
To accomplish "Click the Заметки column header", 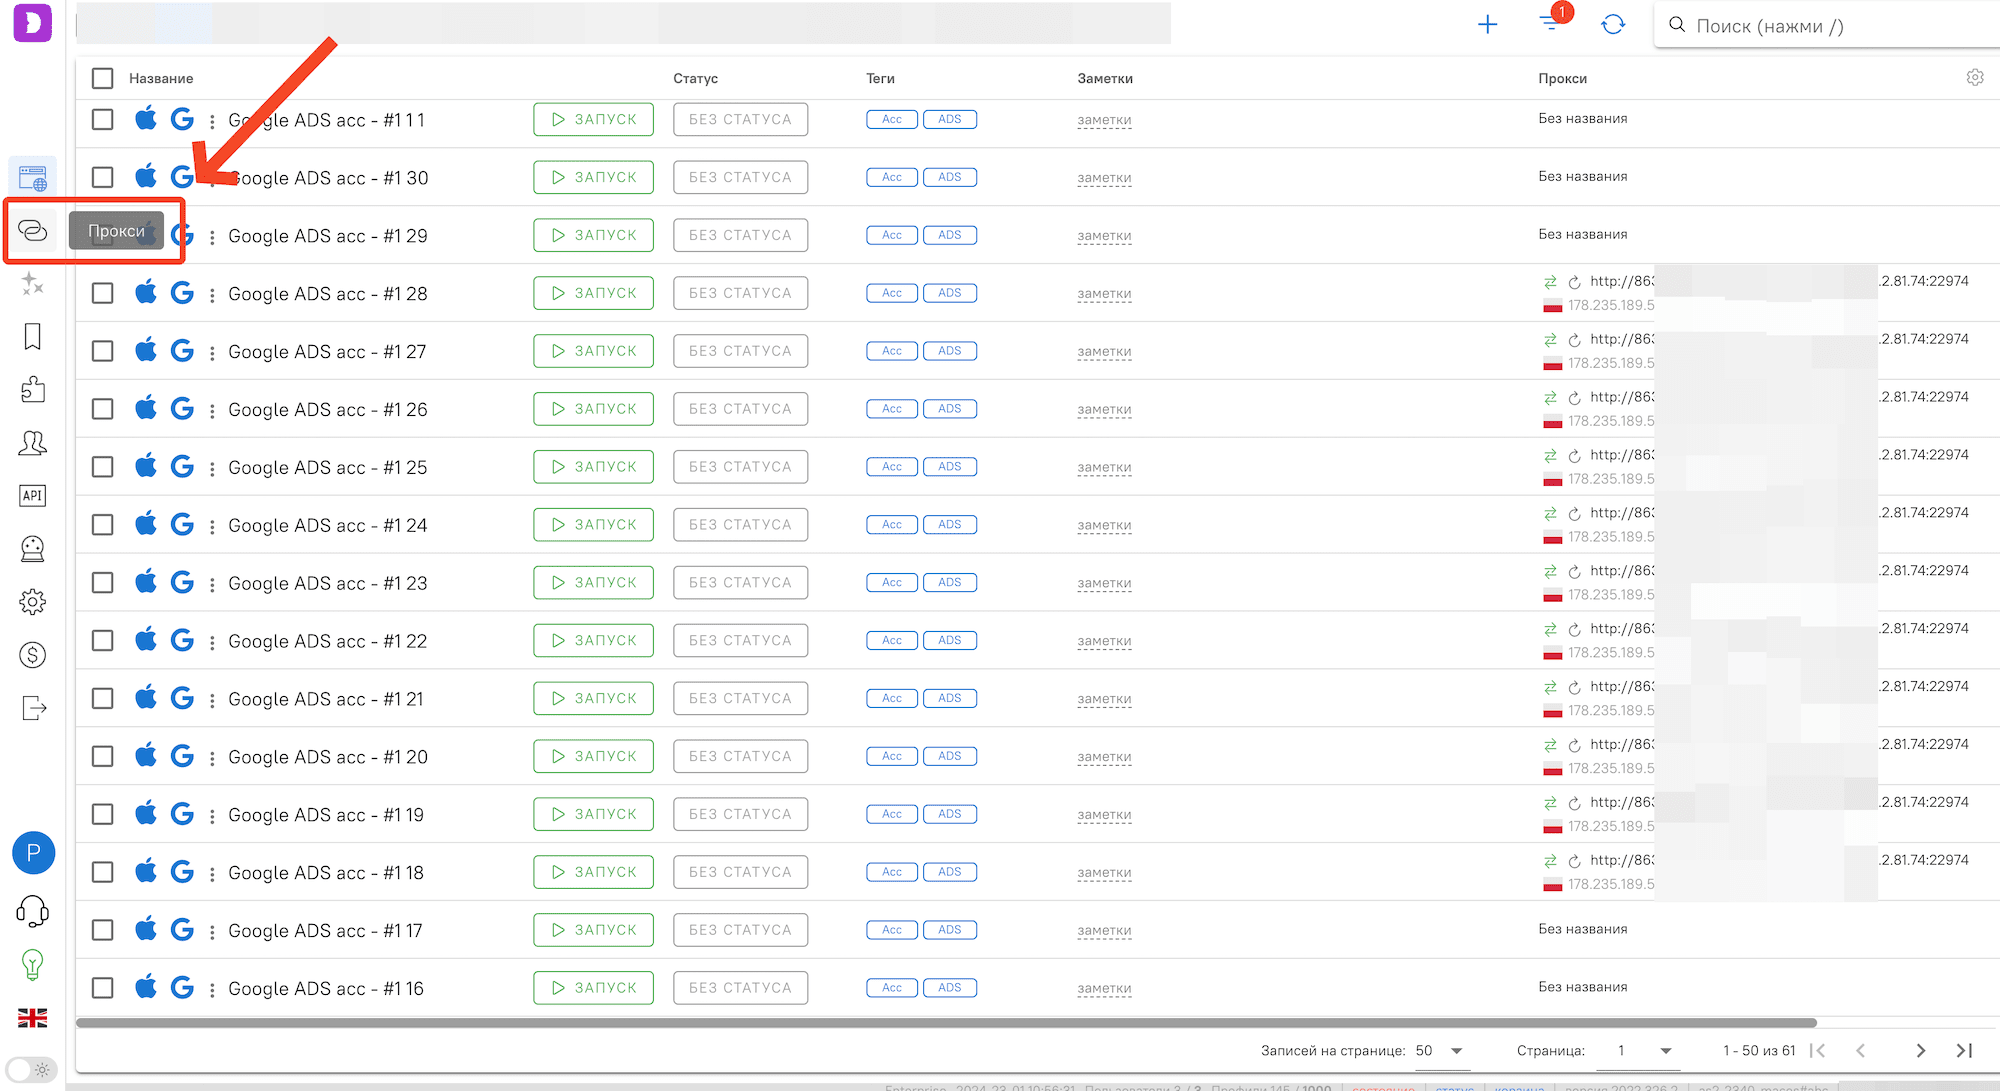I will [1105, 78].
